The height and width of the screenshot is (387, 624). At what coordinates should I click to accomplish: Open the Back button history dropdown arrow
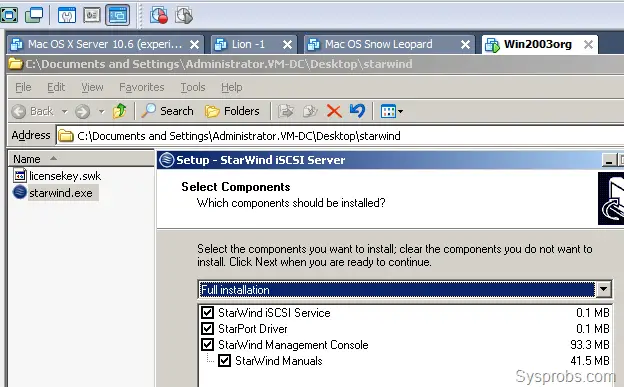(64, 111)
